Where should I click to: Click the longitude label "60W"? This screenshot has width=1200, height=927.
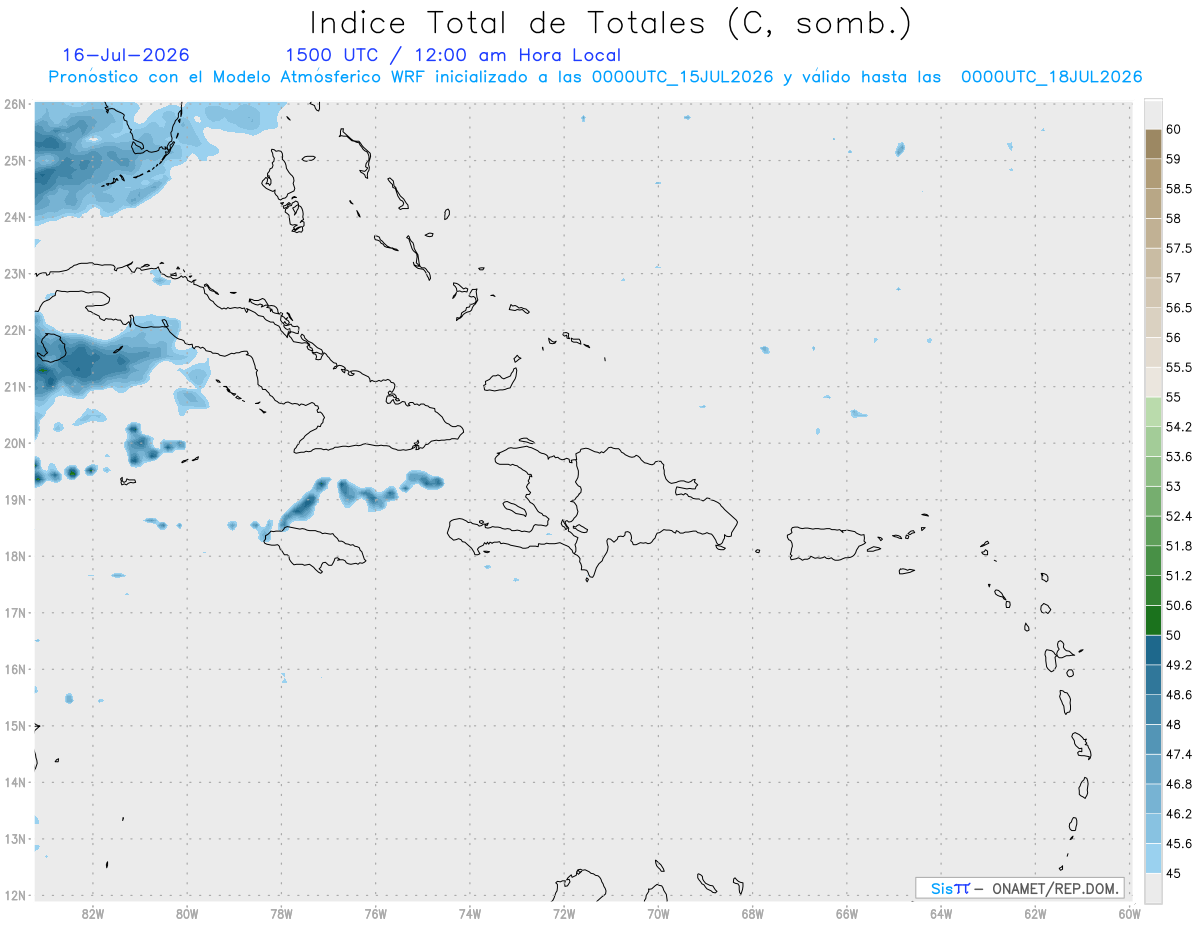click(1130, 913)
